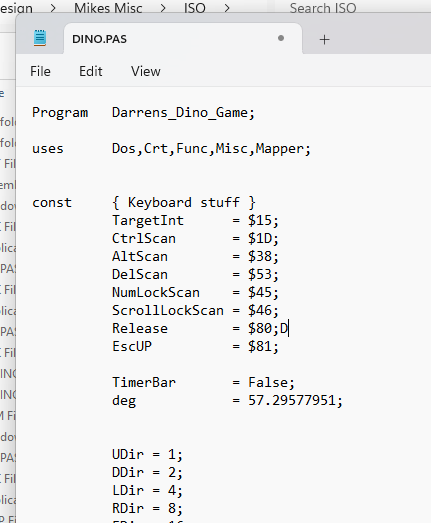
Task: Click the $46; value
Action: [263, 311]
